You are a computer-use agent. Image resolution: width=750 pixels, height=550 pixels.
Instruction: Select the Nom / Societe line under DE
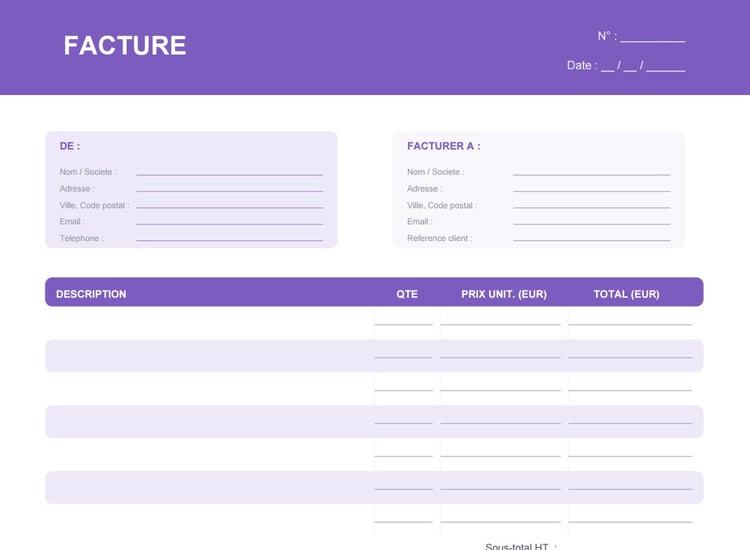[x=229, y=172]
